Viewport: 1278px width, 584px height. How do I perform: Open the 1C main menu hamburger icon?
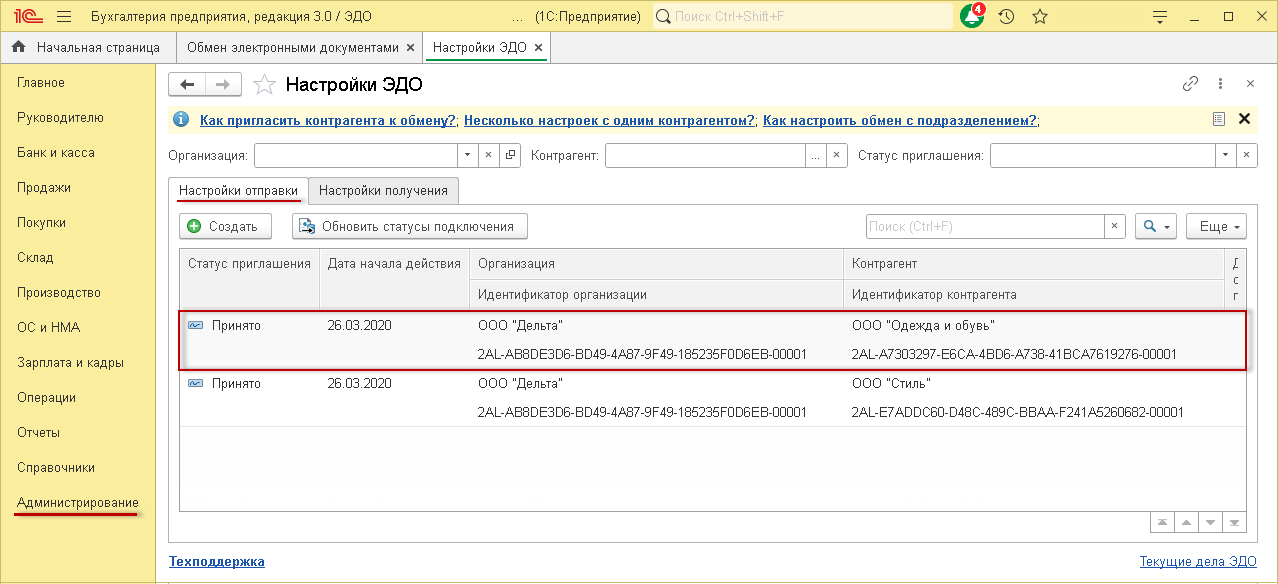click(64, 16)
